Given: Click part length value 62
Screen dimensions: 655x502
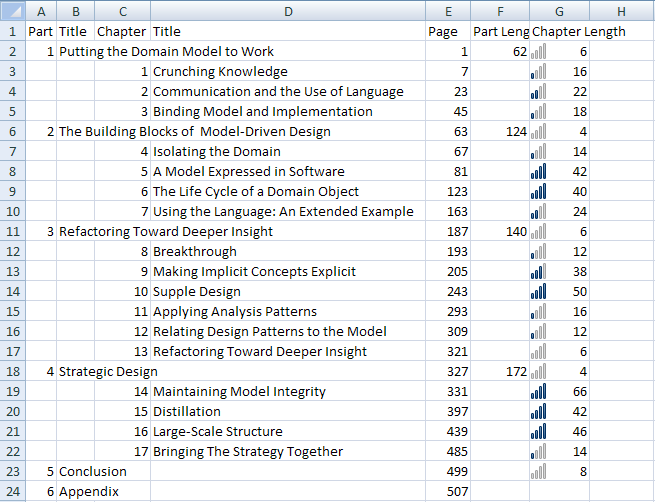Looking at the screenshot, I should (500, 51).
